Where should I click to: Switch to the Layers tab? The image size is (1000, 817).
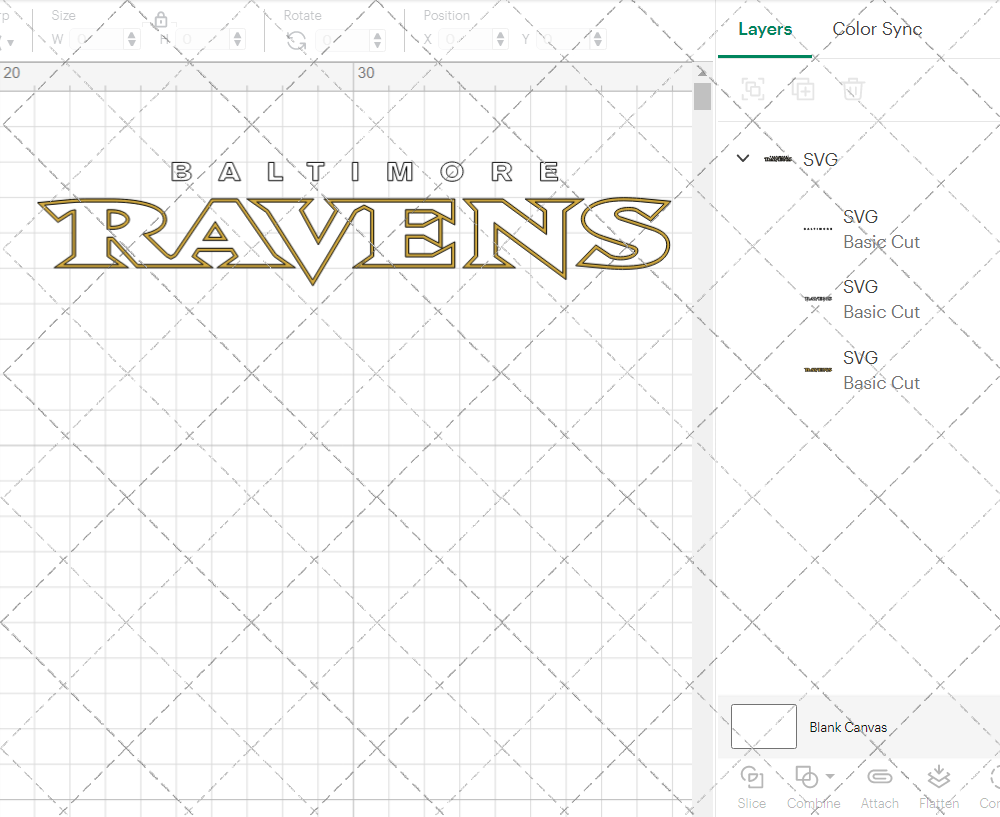coord(765,29)
